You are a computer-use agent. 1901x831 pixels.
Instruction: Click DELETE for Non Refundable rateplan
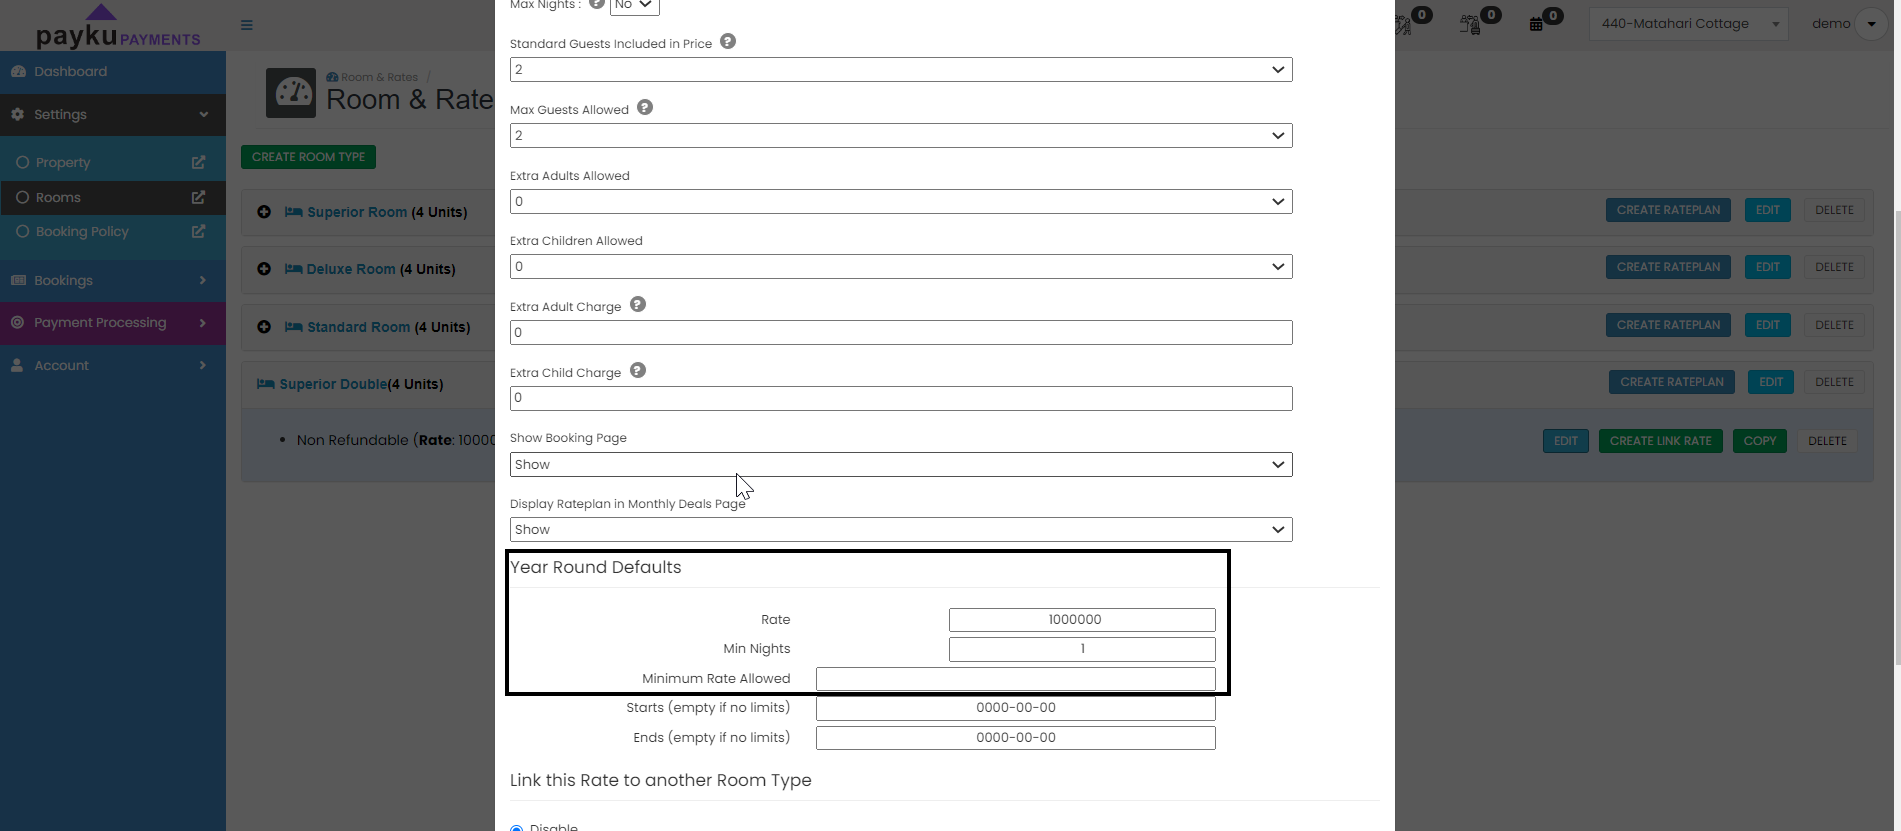pos(1827,441)
